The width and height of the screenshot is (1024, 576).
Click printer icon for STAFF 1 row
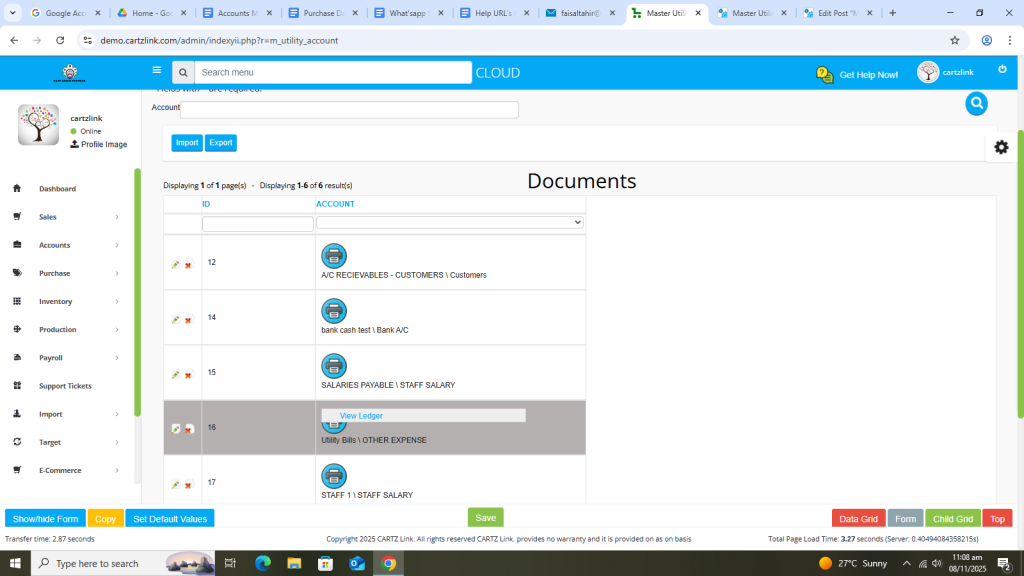point(333,476)
